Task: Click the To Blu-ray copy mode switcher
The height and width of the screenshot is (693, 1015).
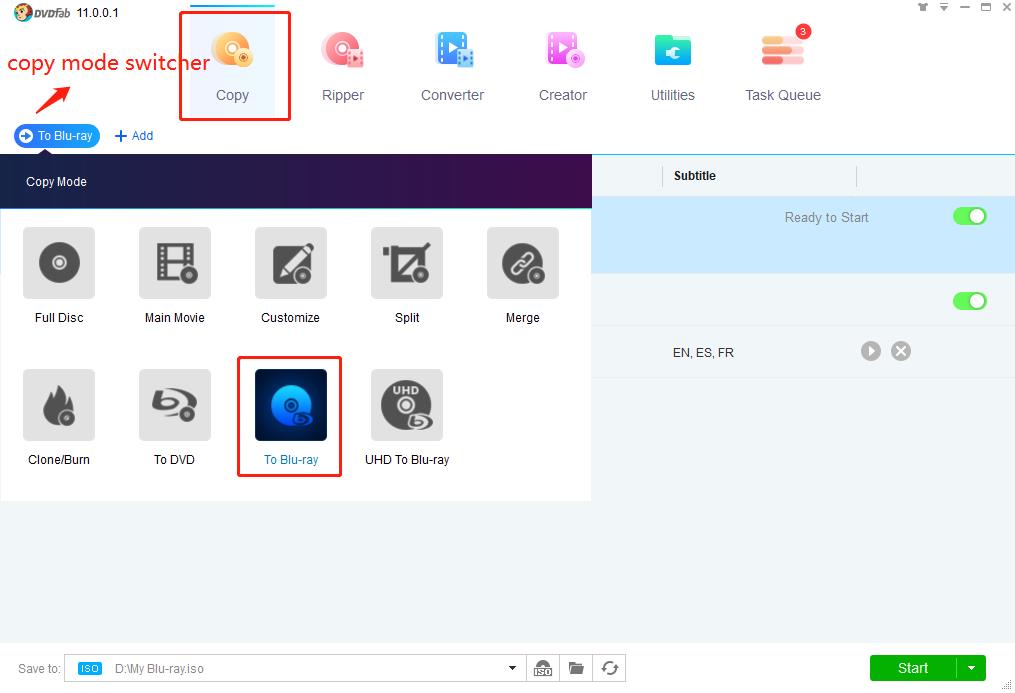Action: pyautogui.click(x=57, y=136)
